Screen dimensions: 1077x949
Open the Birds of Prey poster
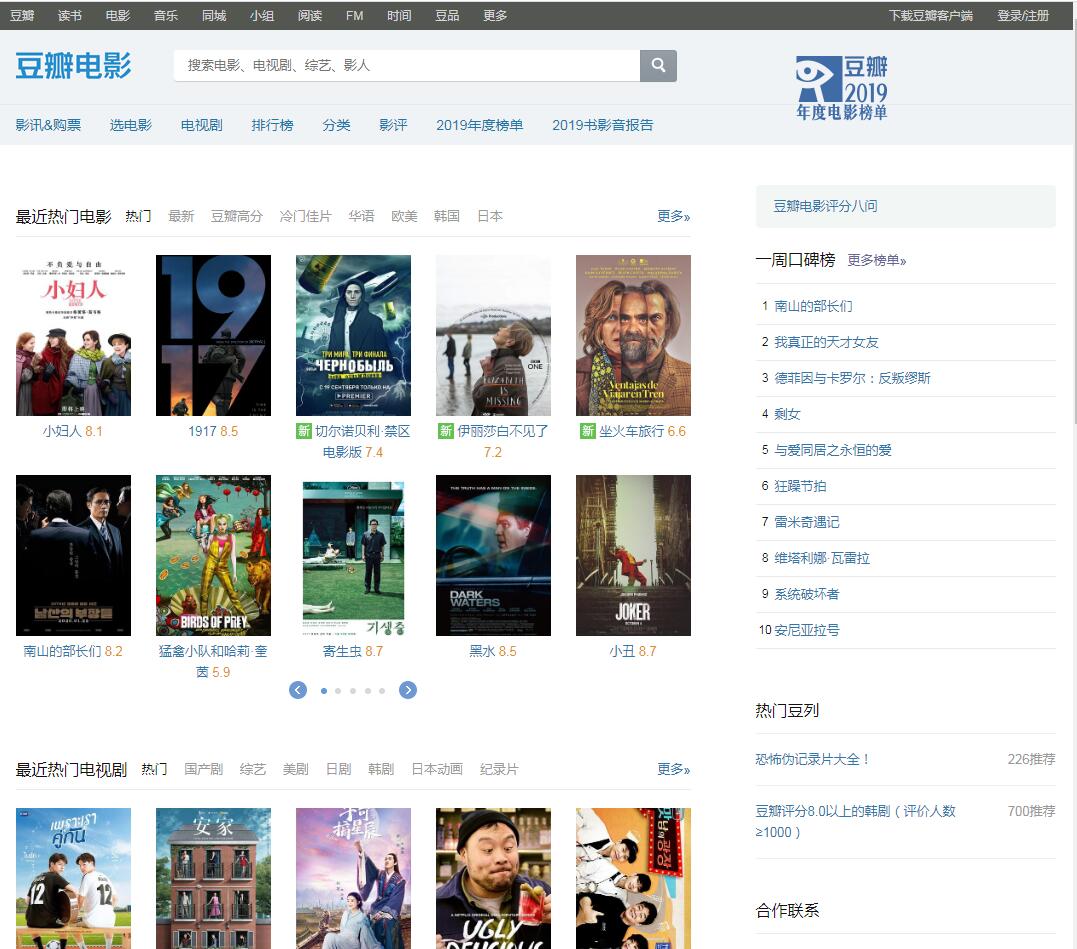tap(214, 555)
